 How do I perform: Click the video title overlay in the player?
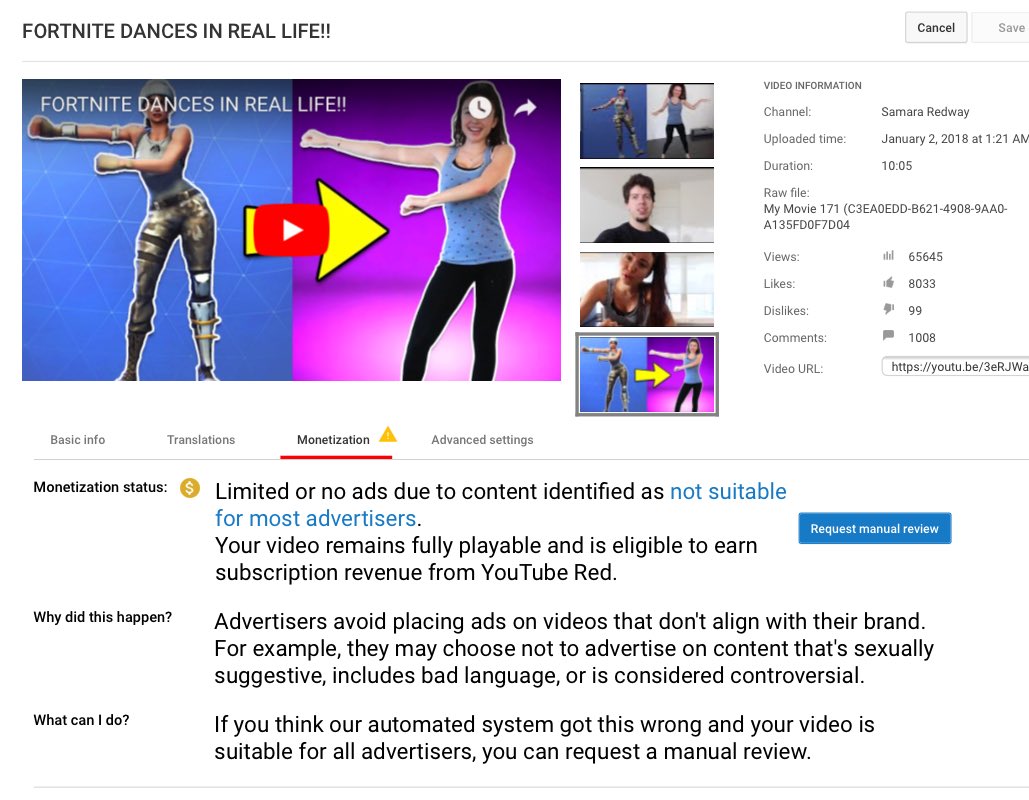pyautogui.click(x=193, y=104)
